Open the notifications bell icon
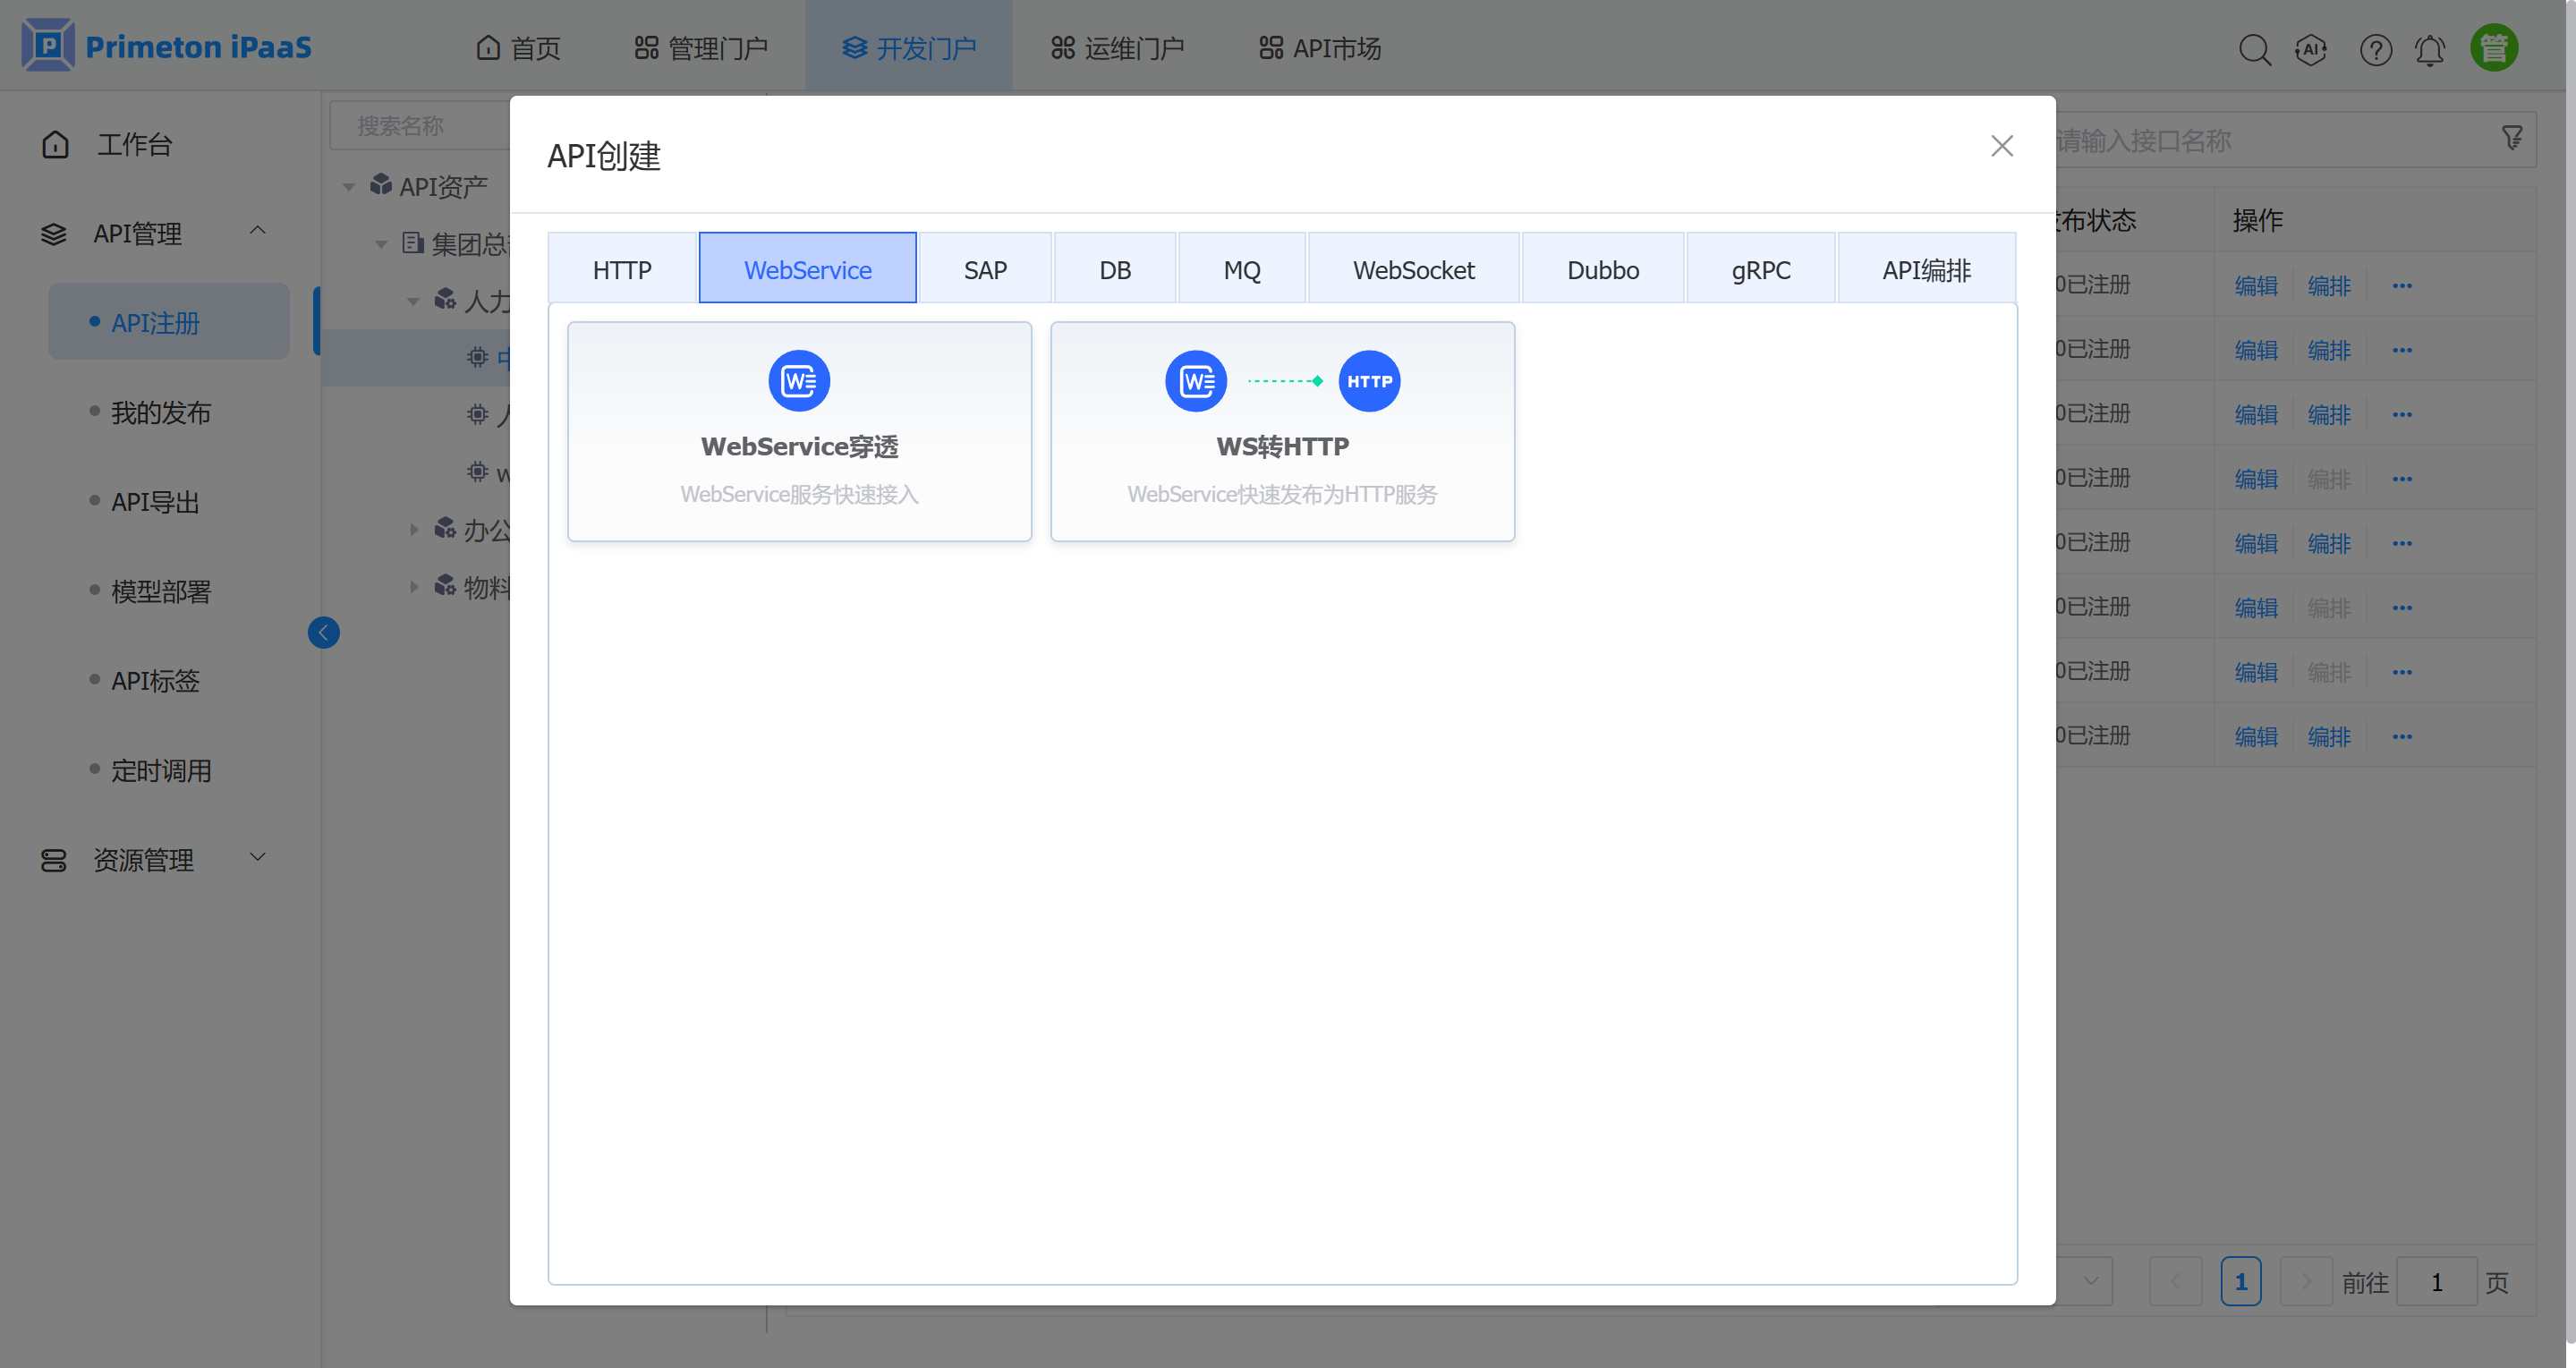 pos(2430,49)
